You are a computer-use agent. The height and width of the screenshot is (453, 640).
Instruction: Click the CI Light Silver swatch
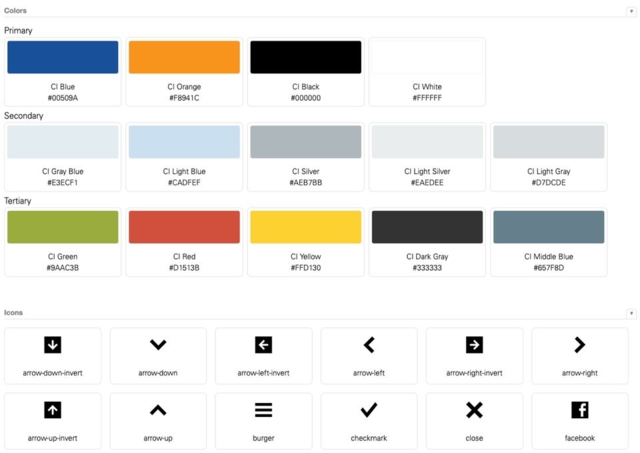pyautogui.click(x=427, y=142)
